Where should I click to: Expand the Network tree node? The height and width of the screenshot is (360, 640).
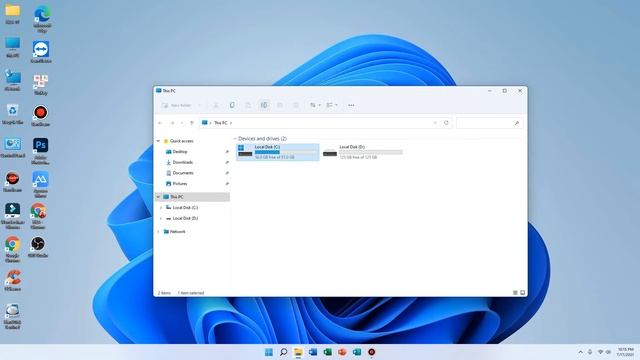click(x=158, y=232)
